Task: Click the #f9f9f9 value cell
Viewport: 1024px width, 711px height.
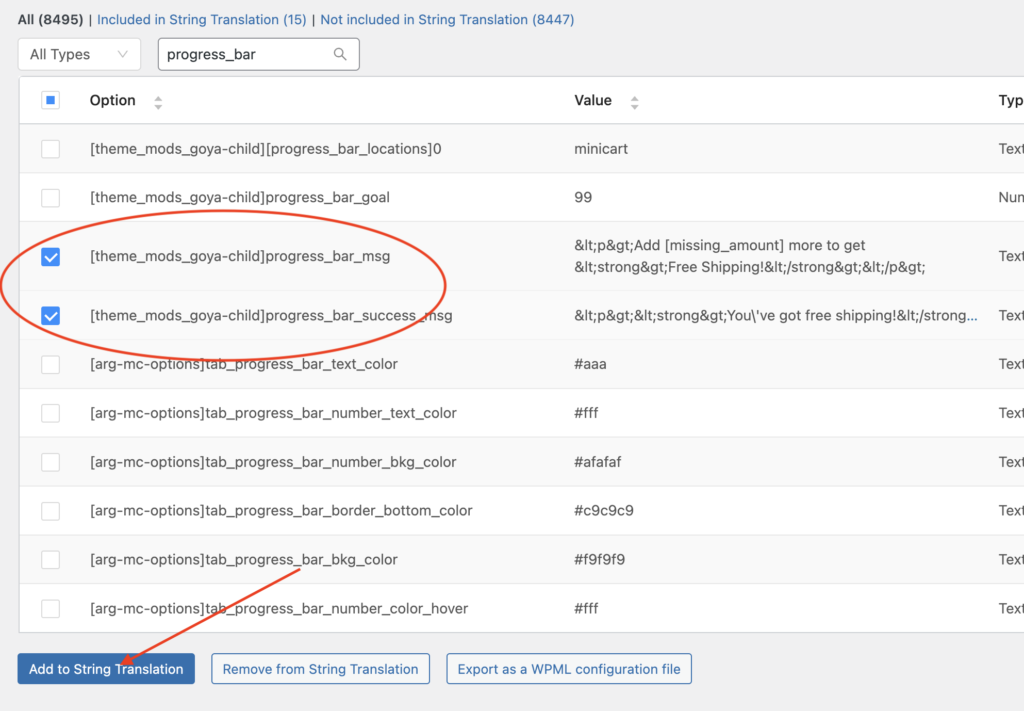Action: tap(600, 559)
